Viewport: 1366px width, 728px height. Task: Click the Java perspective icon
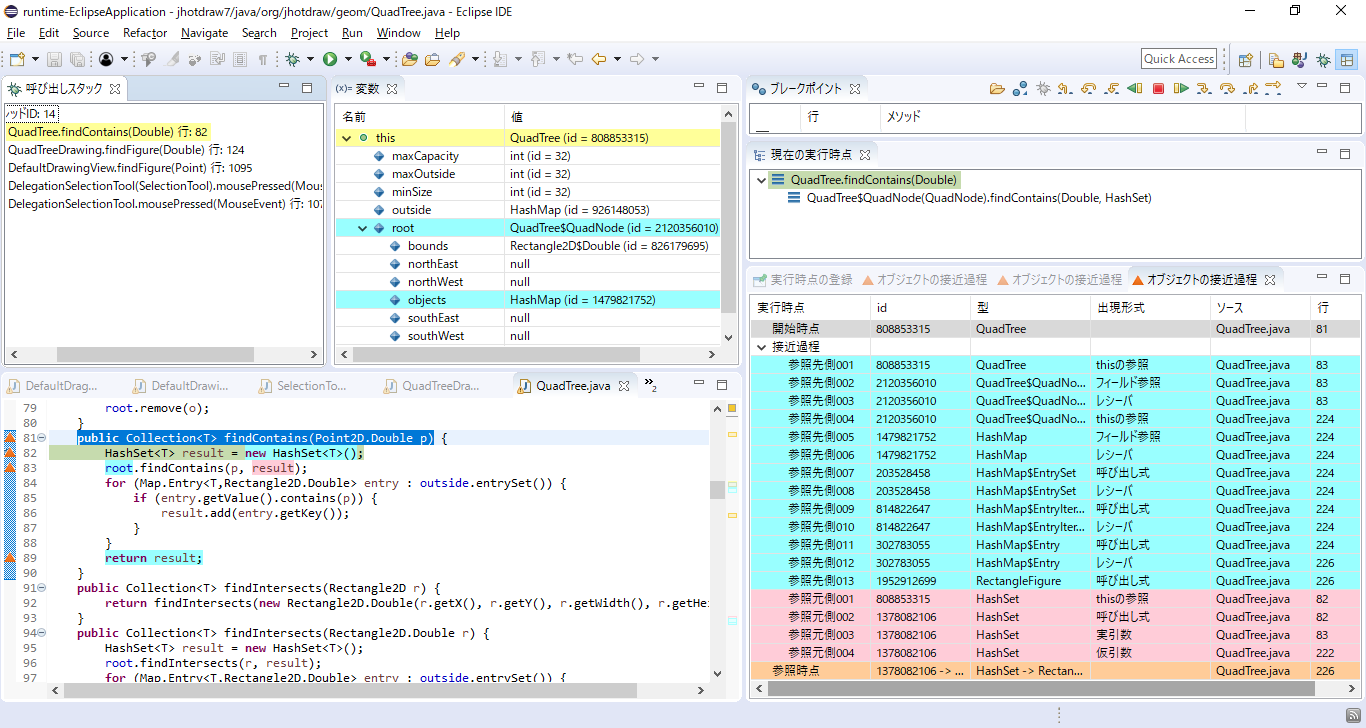click(1299, 60)
